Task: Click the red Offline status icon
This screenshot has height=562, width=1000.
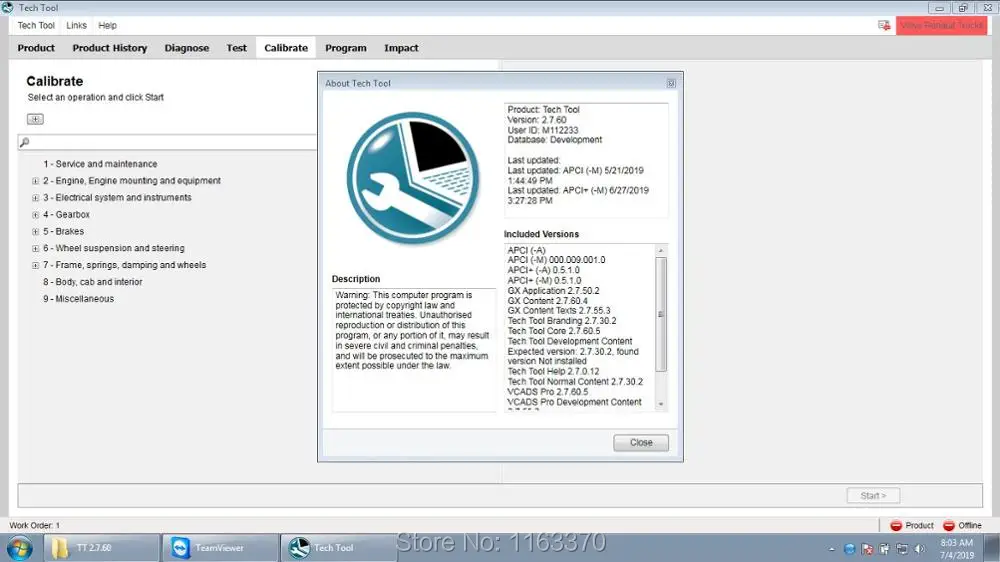Action: point(949,526)
